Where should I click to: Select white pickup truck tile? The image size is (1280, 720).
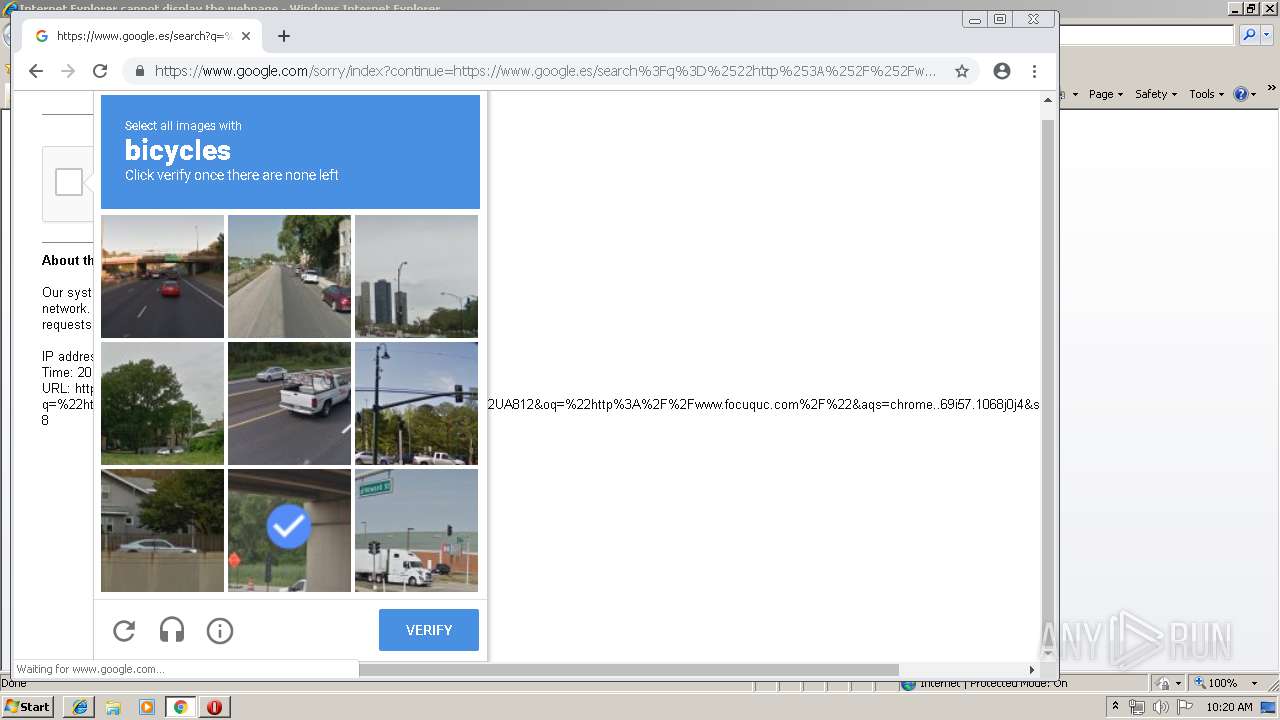pyautogui.click(x=289, y=403)
